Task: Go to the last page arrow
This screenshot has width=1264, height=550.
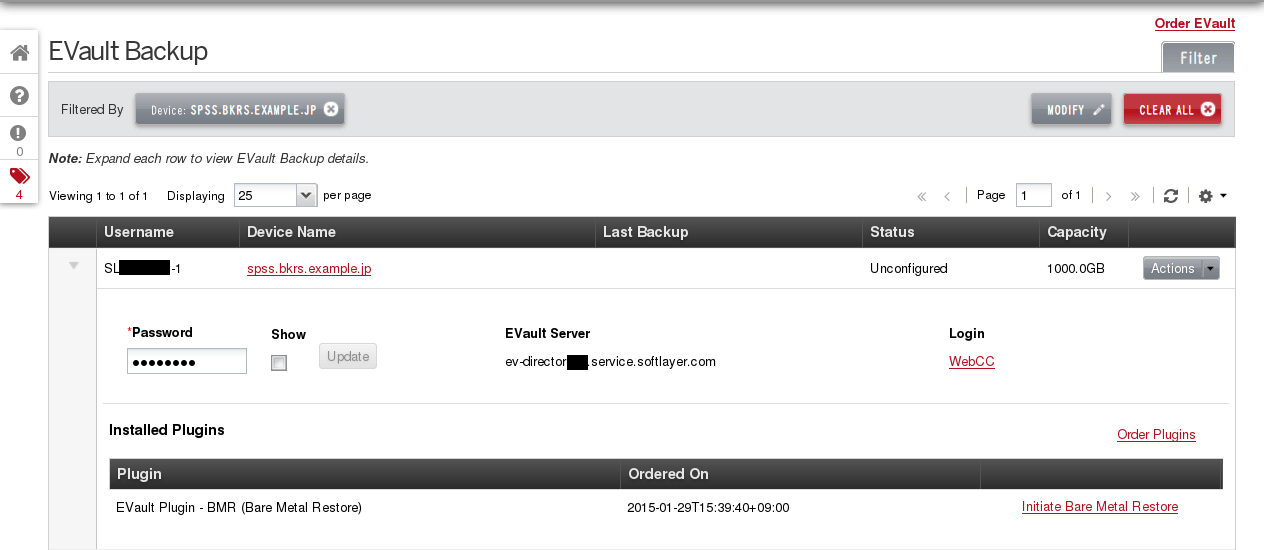Action: pos(1135,196)
